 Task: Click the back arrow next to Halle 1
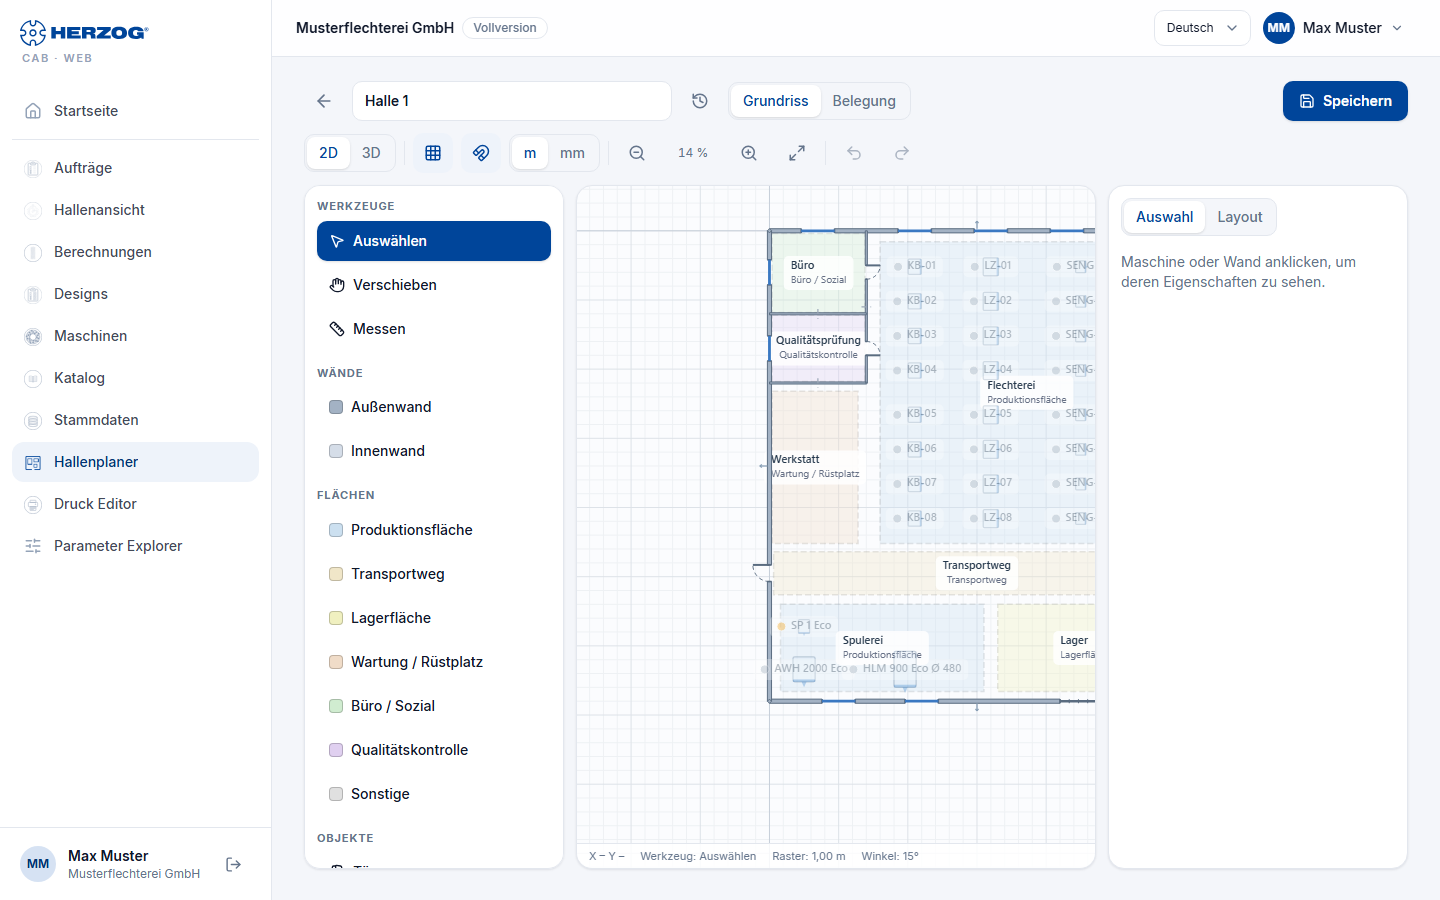(x=324, y=101)
